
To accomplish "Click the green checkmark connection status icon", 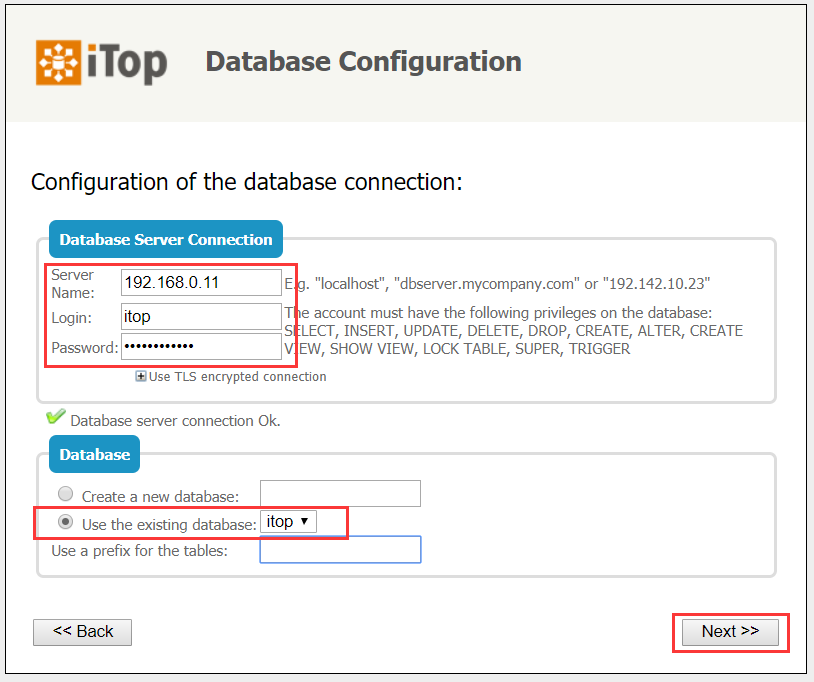I will (x=56, y=416).
